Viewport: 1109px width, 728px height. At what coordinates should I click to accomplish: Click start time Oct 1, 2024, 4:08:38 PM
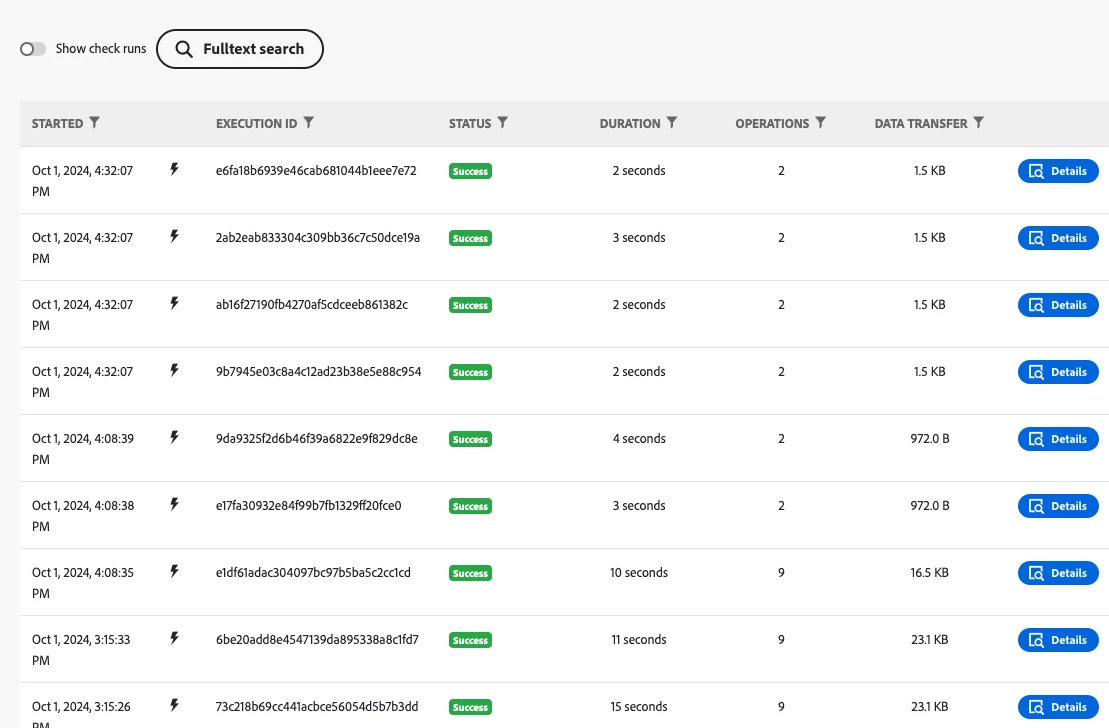tap(83, 516)
